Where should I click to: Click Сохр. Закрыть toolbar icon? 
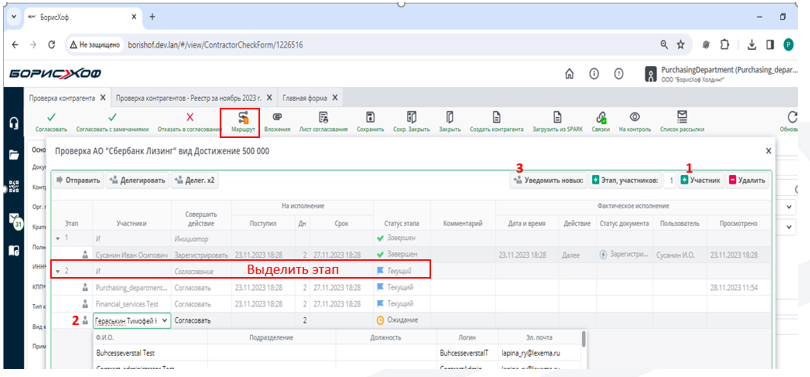click(x=411, y=117)
